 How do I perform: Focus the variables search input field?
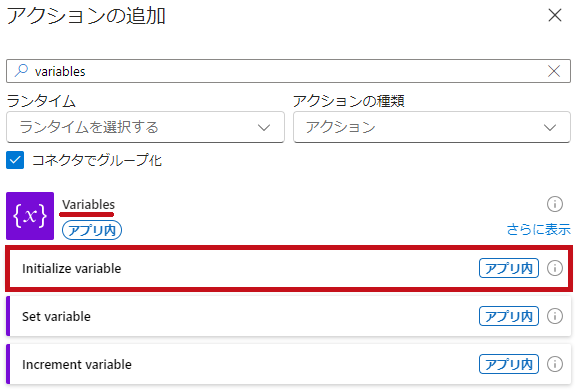click(x=288, y=71)
